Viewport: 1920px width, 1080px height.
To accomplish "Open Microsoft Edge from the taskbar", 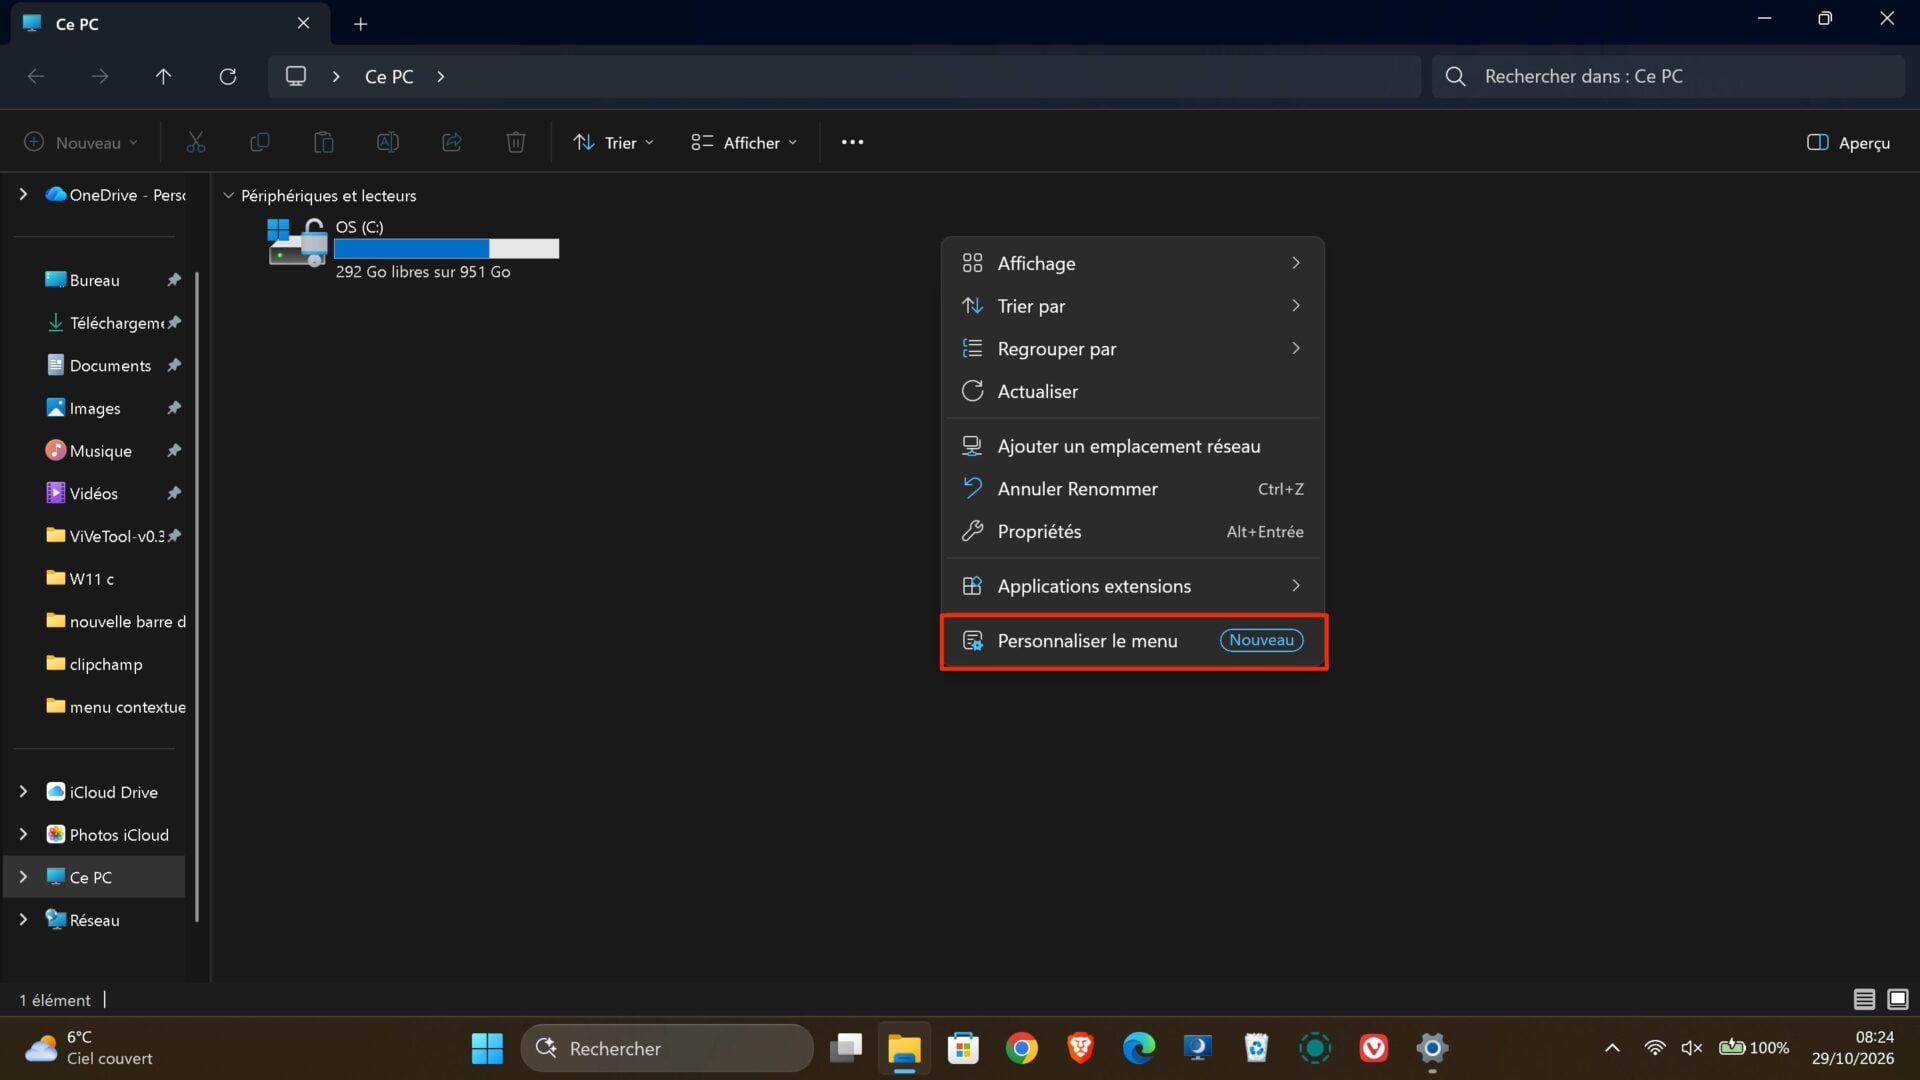I will 1139,1048.
